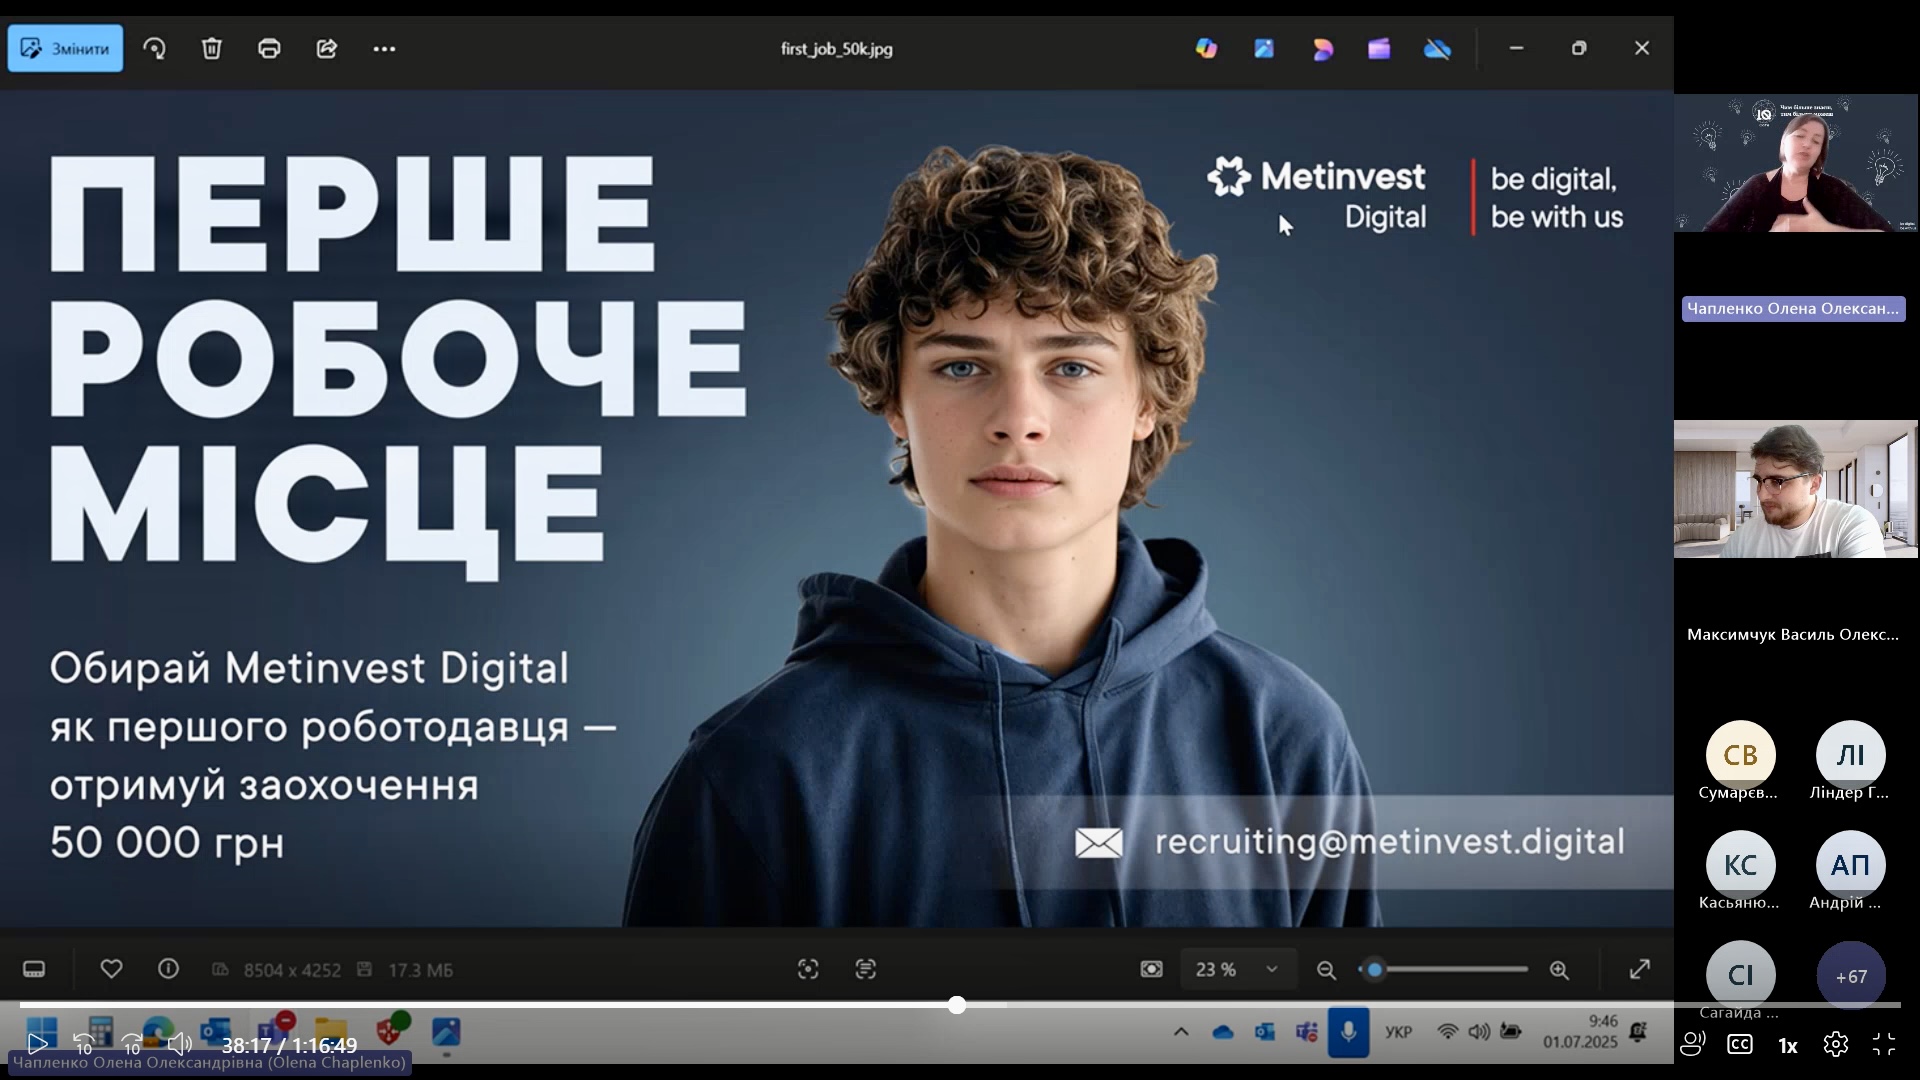Screen dimensions: 1920x1080
Task: Open the Designer icon in Photos title bar
Action: 1322,48
